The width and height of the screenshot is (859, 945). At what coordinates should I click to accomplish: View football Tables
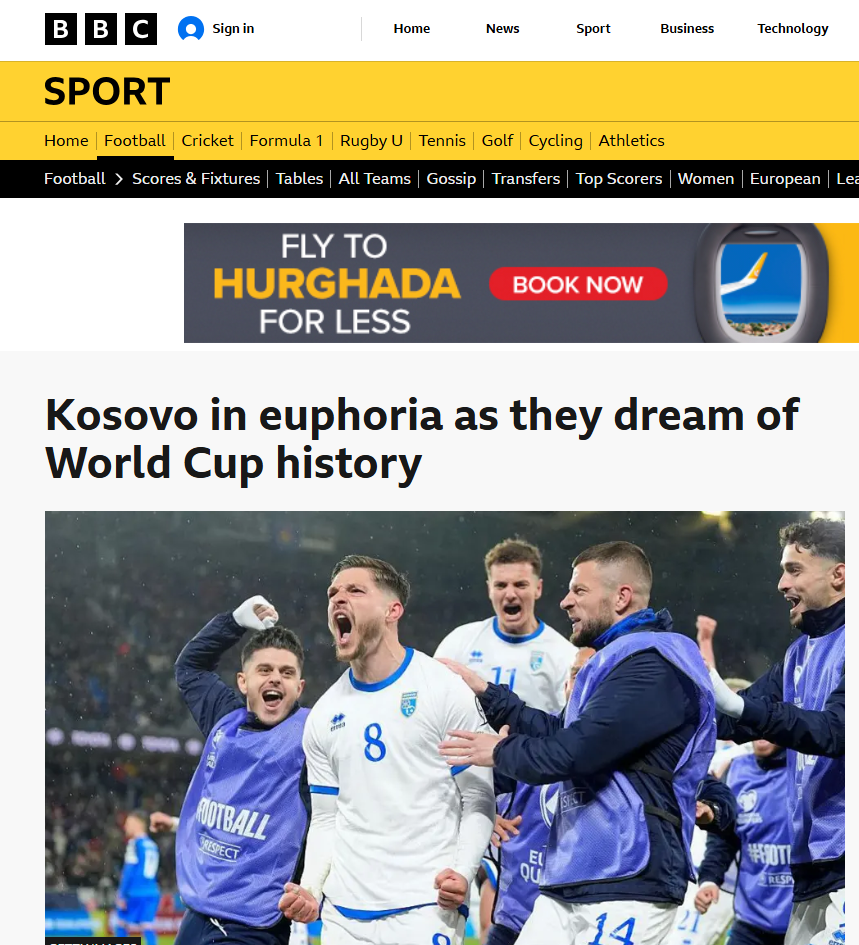point(299,179)
